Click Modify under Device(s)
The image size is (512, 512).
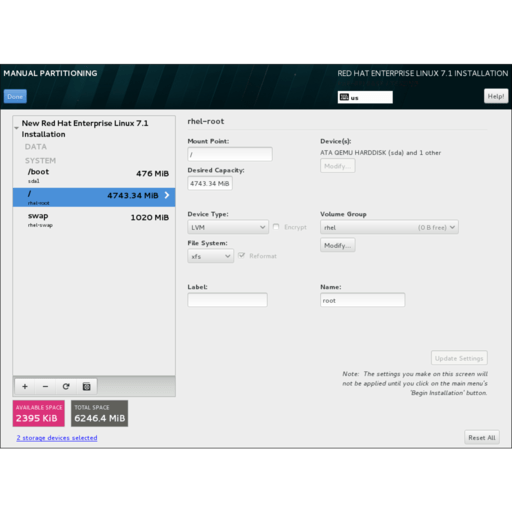click(338, 166)
